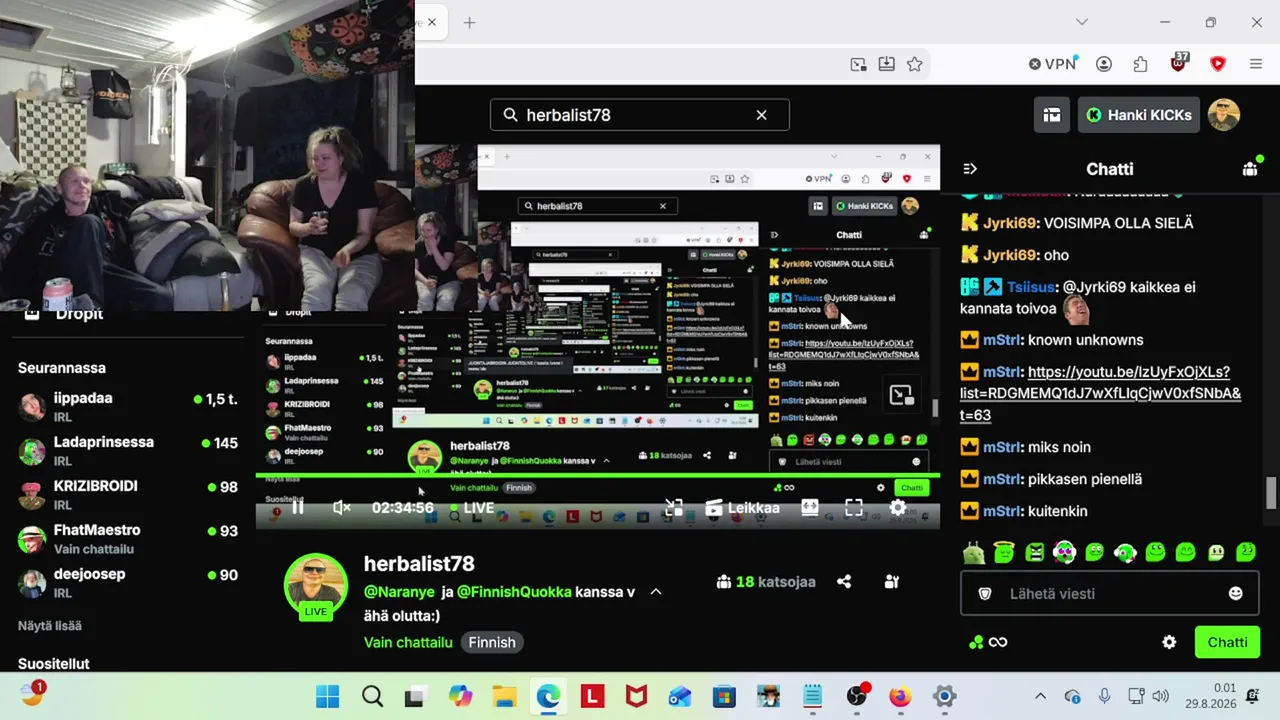The height and width of the screenshot is (720, 1280).
Task: Open the browser tab list chevron
Action: (1081, 22)
